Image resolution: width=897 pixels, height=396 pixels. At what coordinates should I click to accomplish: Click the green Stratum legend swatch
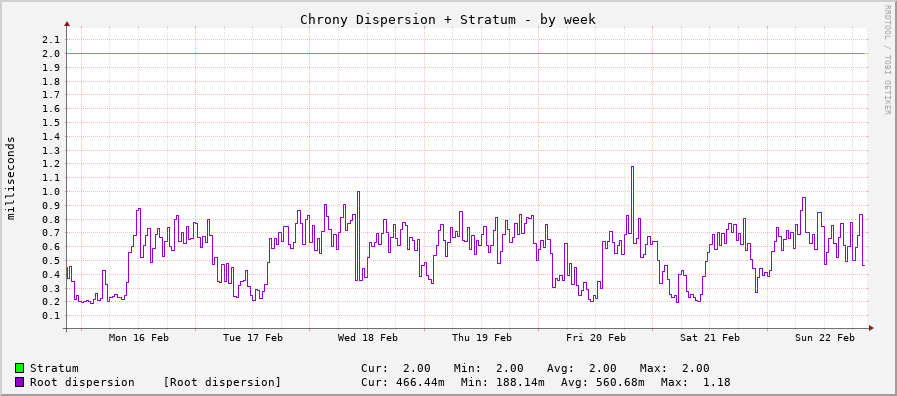pyautogui.click(x=19, y=368)
